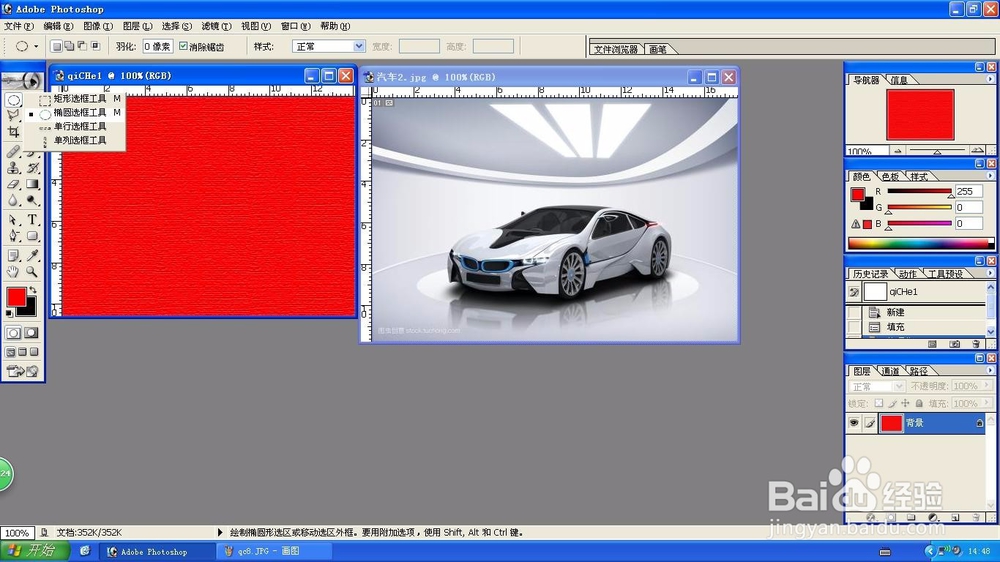1000x562 pixels.
Task: Click the R red channel slider
Action: click(x=919, y=191)
